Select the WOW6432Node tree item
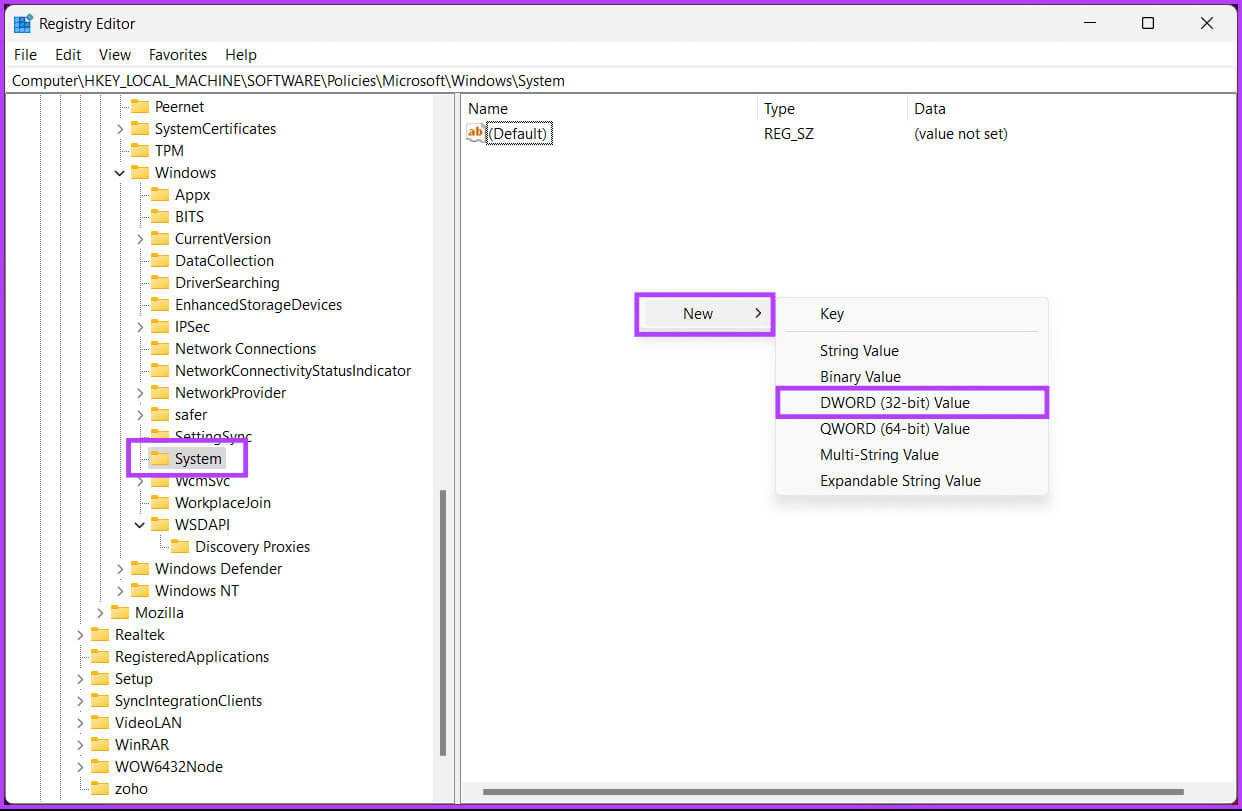This screenshot has width=1242, height=811. click(169, 767)
